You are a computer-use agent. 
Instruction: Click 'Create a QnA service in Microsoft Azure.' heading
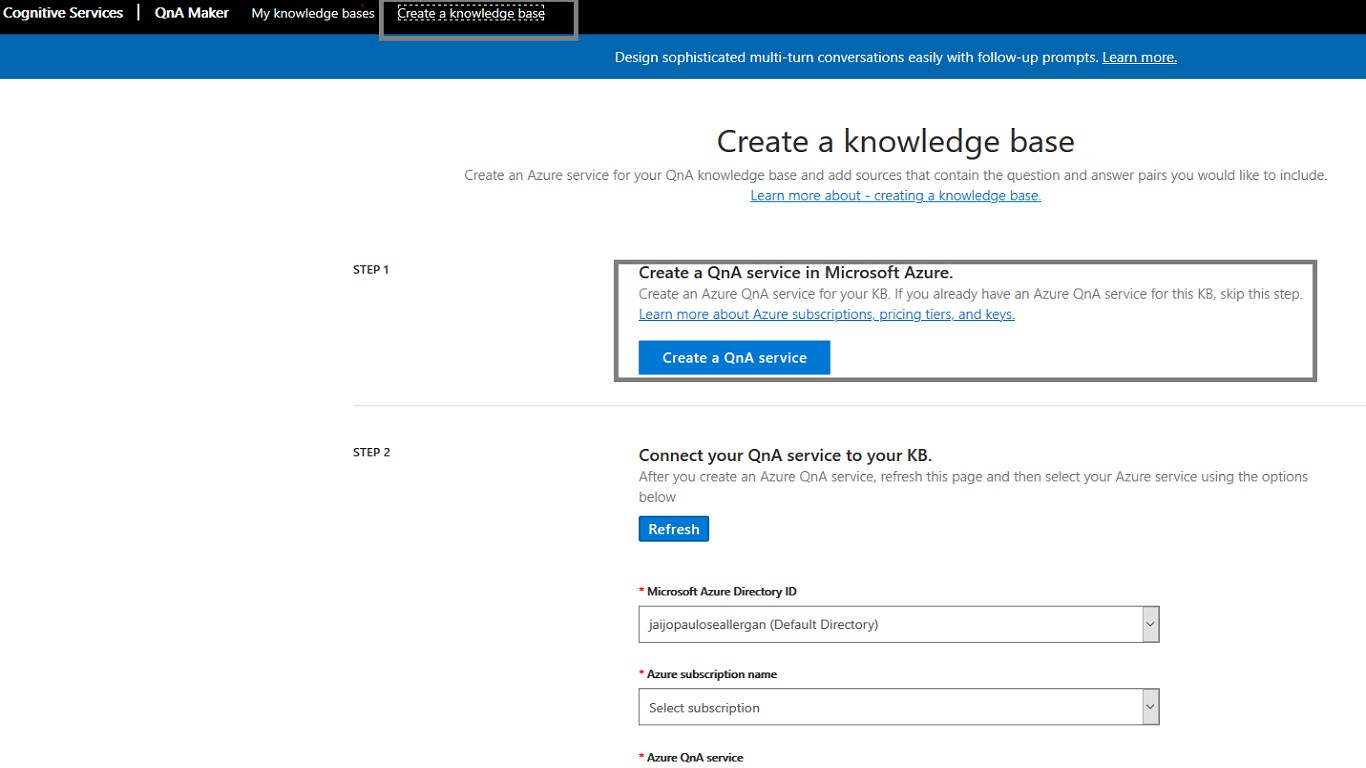796,272
